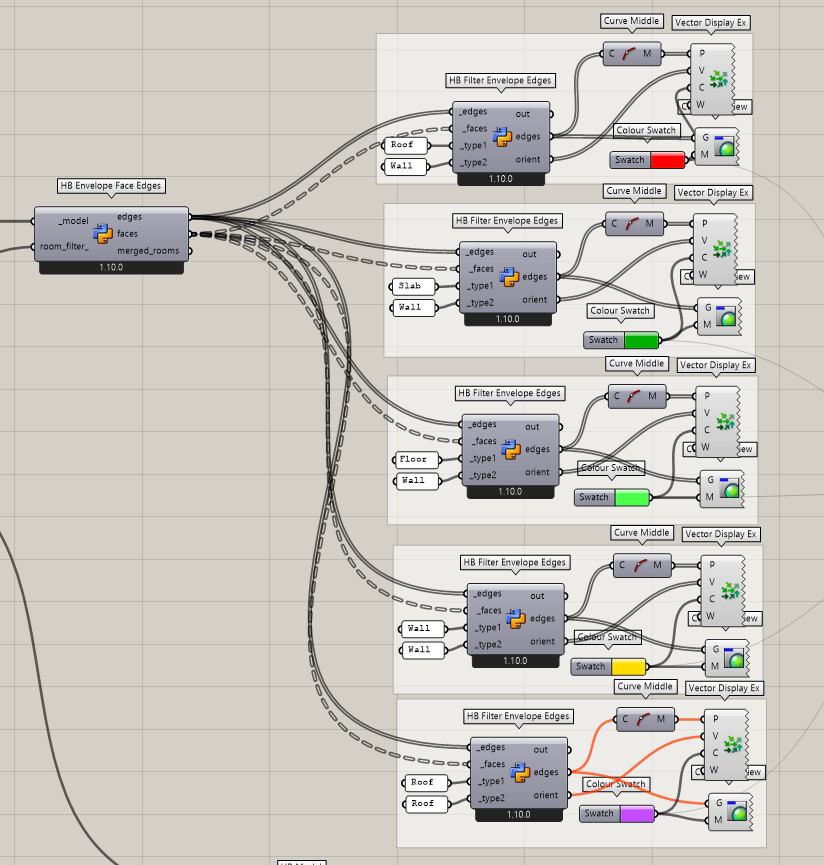Click Curve Middle icon in the purple swatch group
Image resolution: width=824 pixels, height=865 pixels.
coord(643,719)
